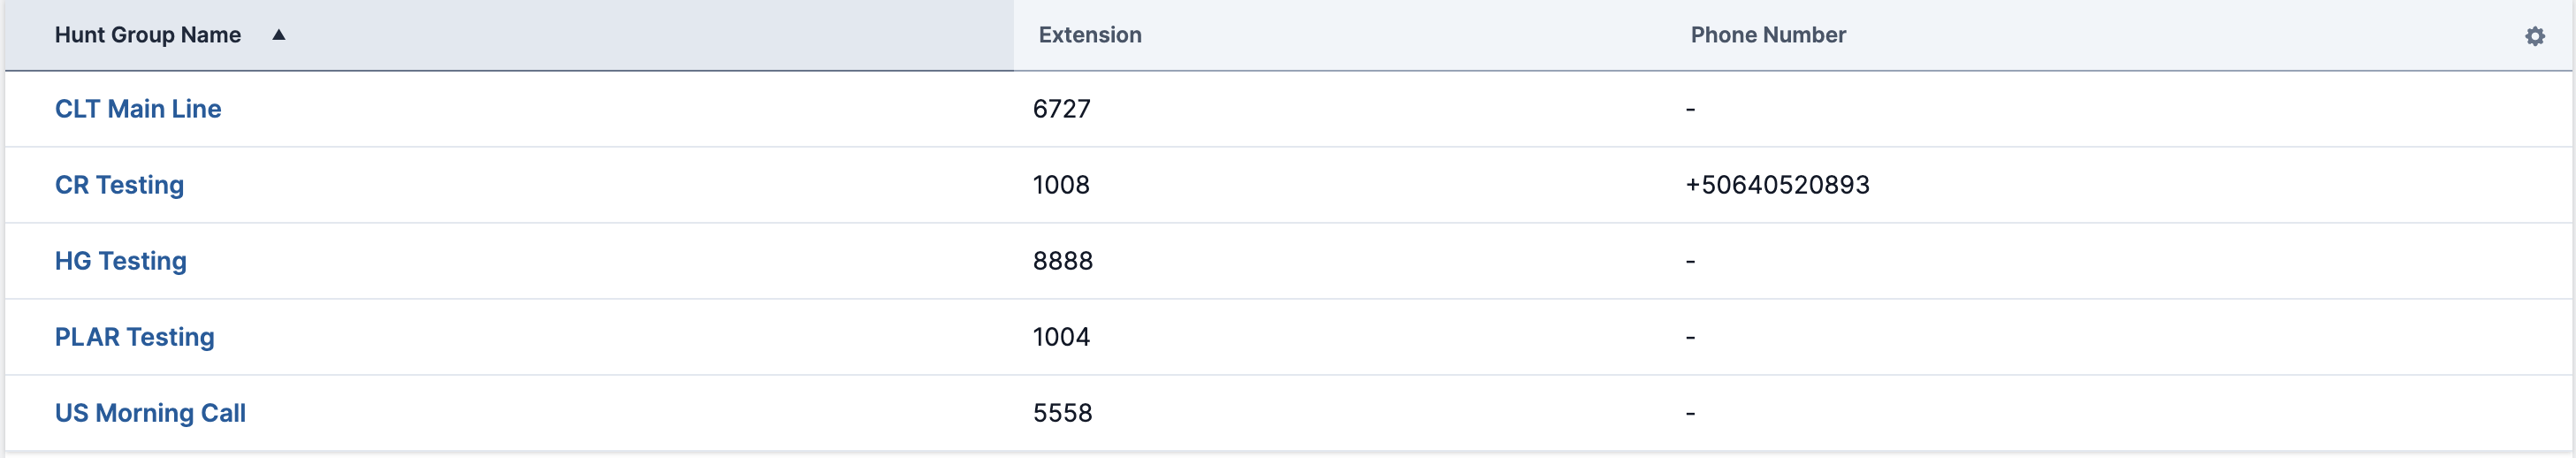Click the empty phone number for PLAR Testing
The height and width of the screenshot is (458, 2576).
pos(1690,337)
